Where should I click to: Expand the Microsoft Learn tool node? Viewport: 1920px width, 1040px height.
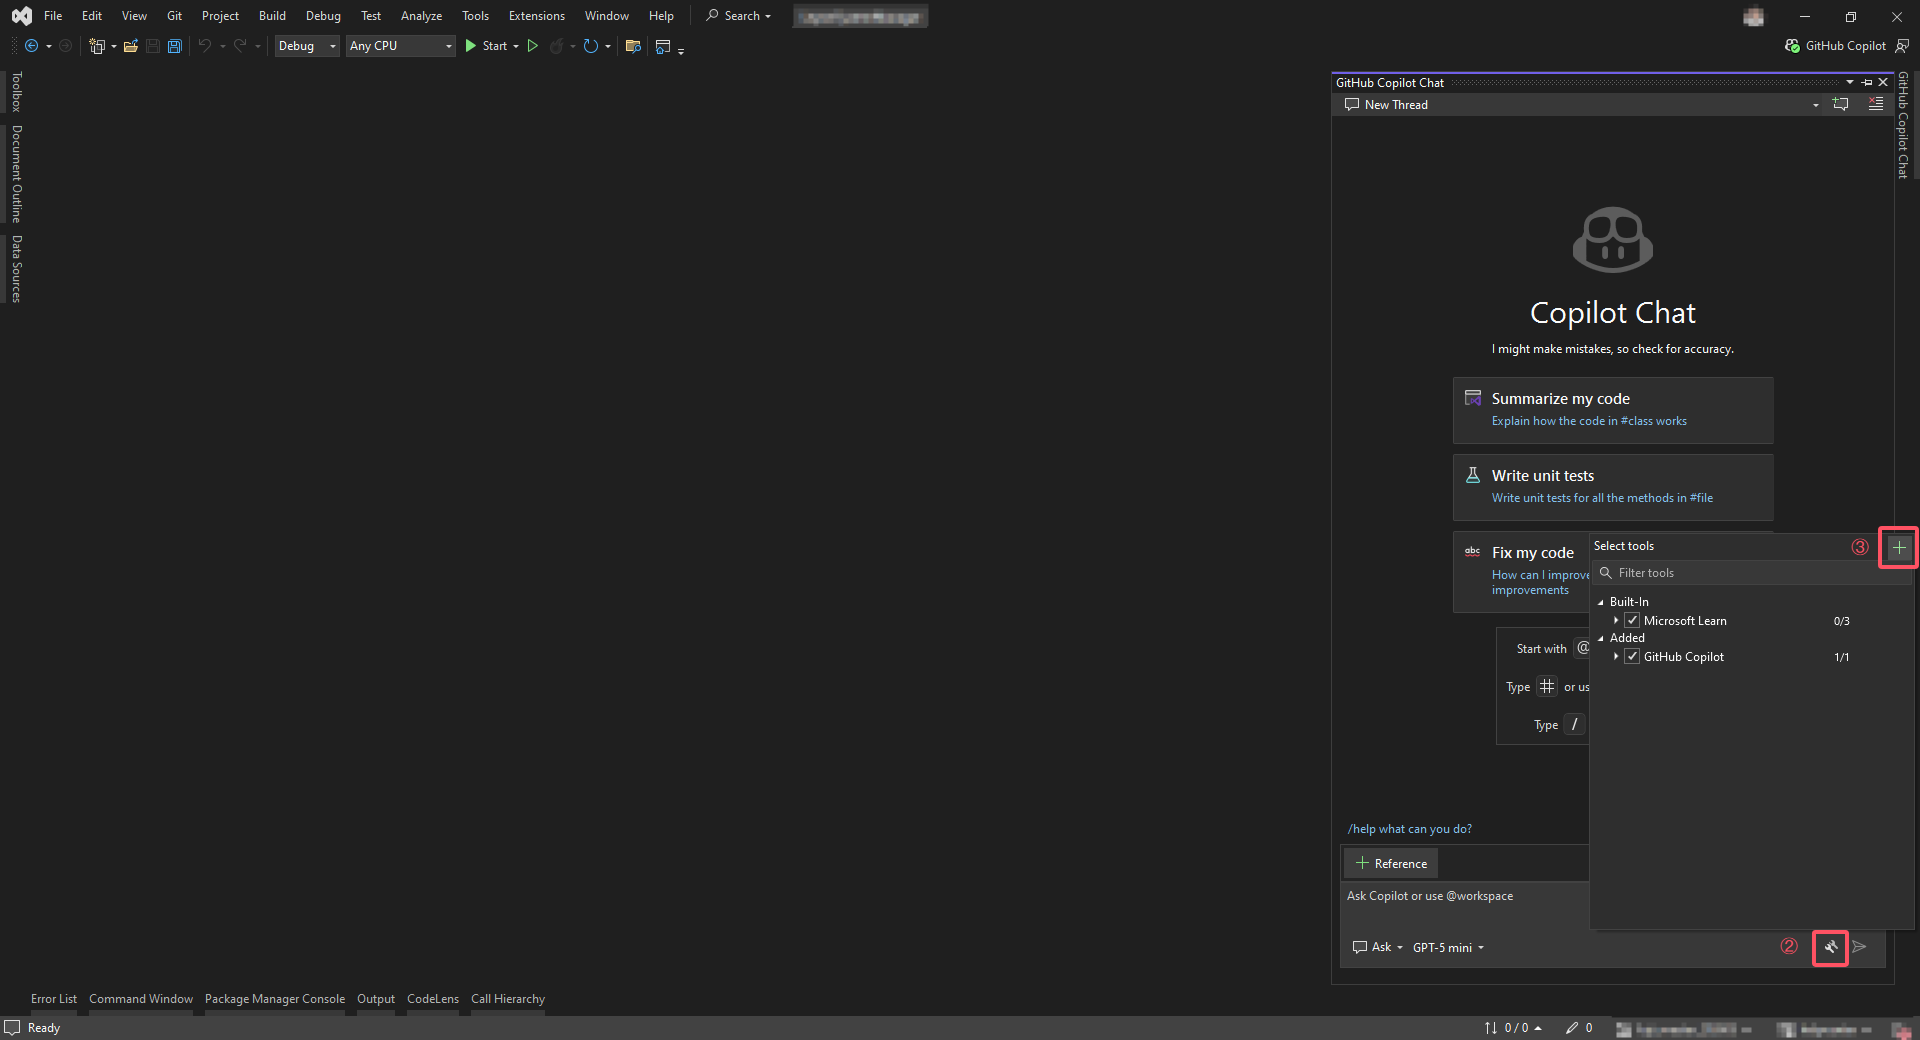click(x=1616, y=621)
